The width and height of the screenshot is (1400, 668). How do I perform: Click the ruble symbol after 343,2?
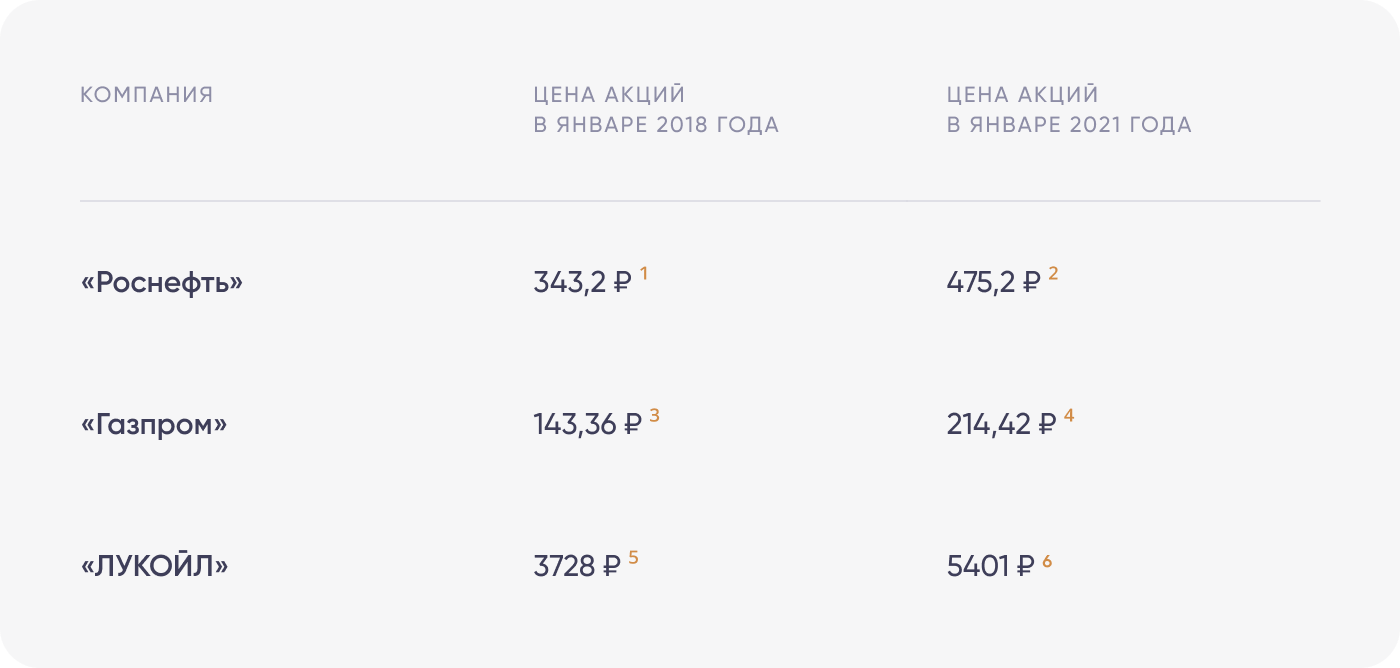pos(622,283)
